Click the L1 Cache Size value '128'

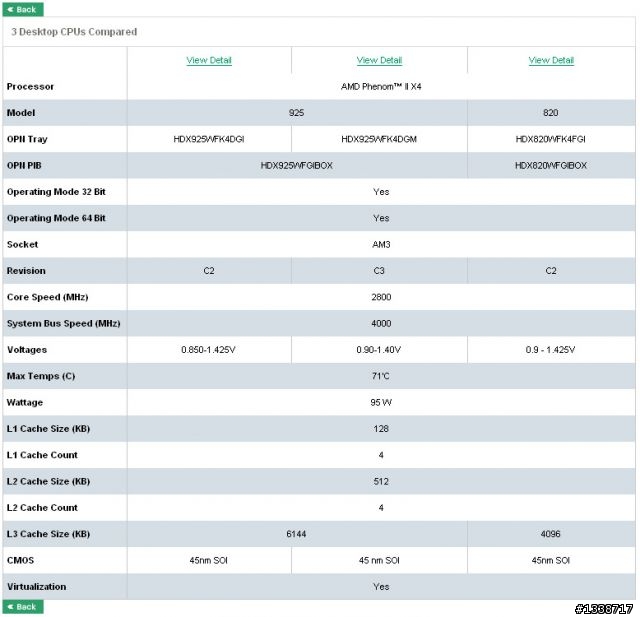coord(381,428)
